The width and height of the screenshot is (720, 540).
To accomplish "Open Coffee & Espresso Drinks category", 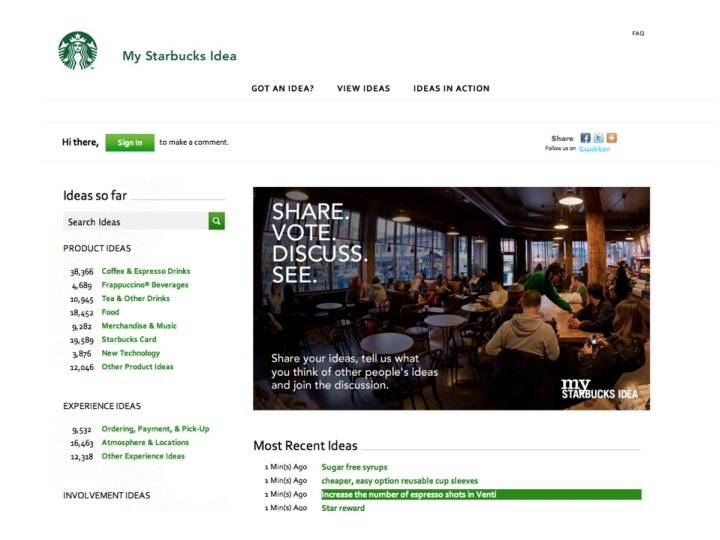I will pos(146,271).
